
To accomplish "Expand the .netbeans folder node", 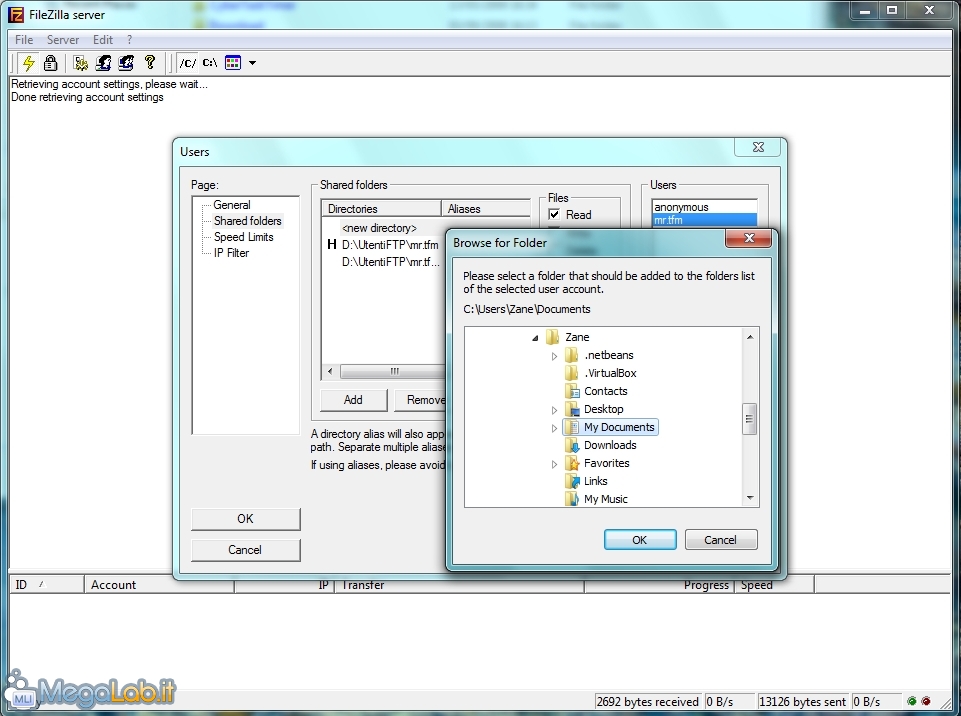I will [x=554, y=356].
